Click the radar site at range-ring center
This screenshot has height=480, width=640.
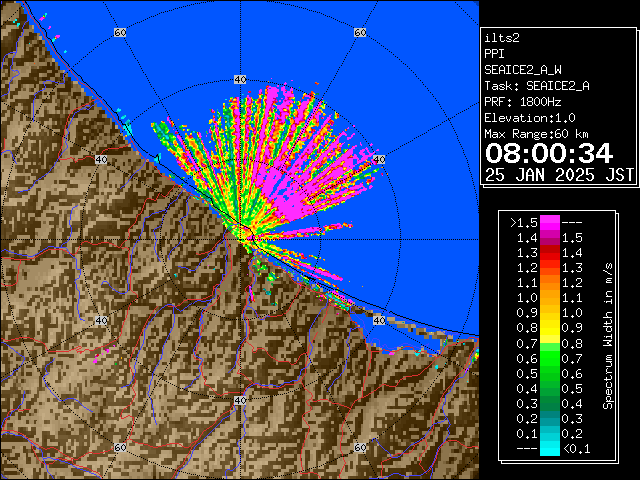point(241,240)
